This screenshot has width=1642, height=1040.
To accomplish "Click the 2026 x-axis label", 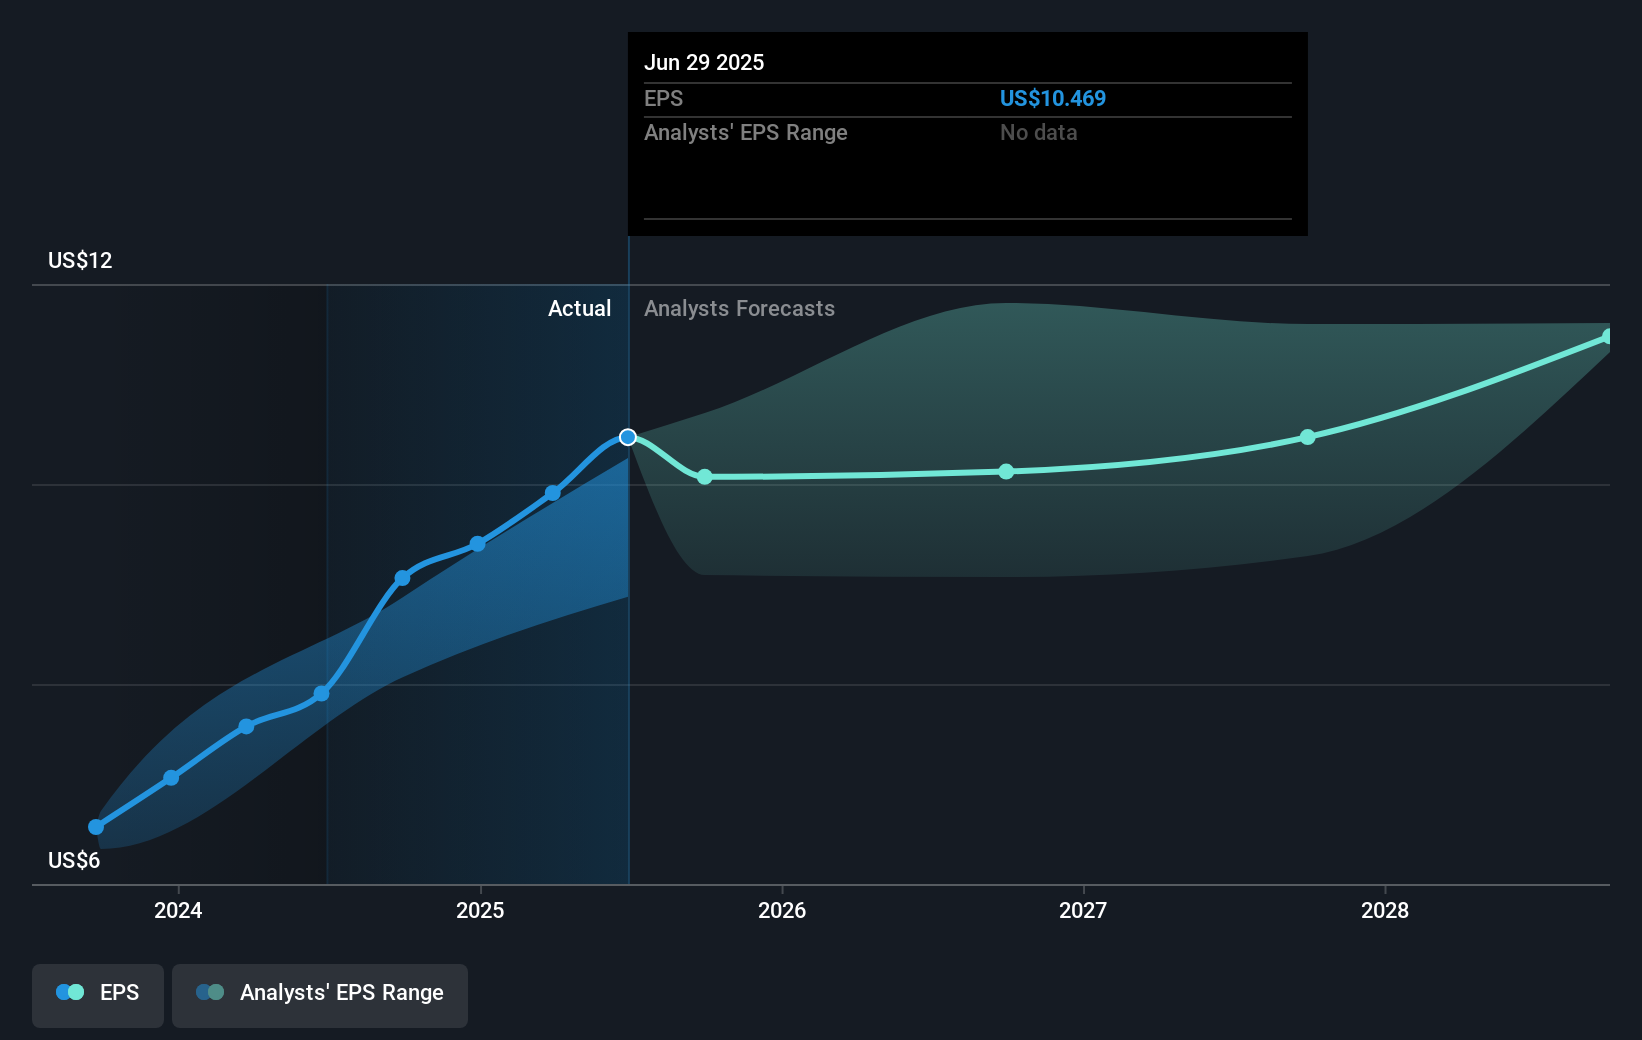I will tap(782, 910).
